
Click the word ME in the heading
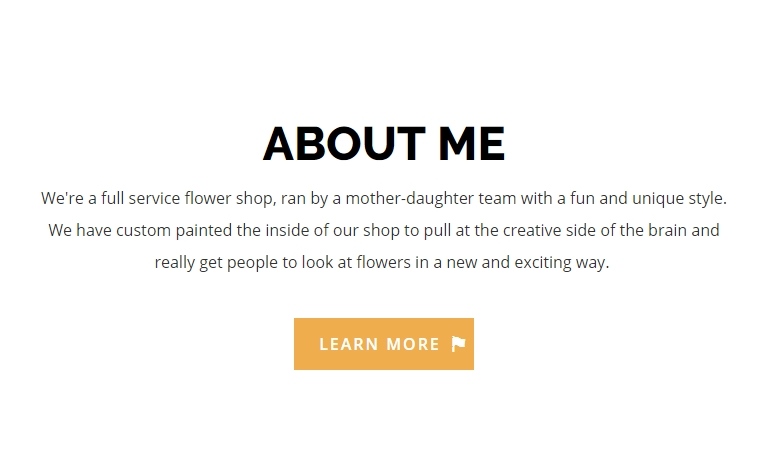(472, 144)
